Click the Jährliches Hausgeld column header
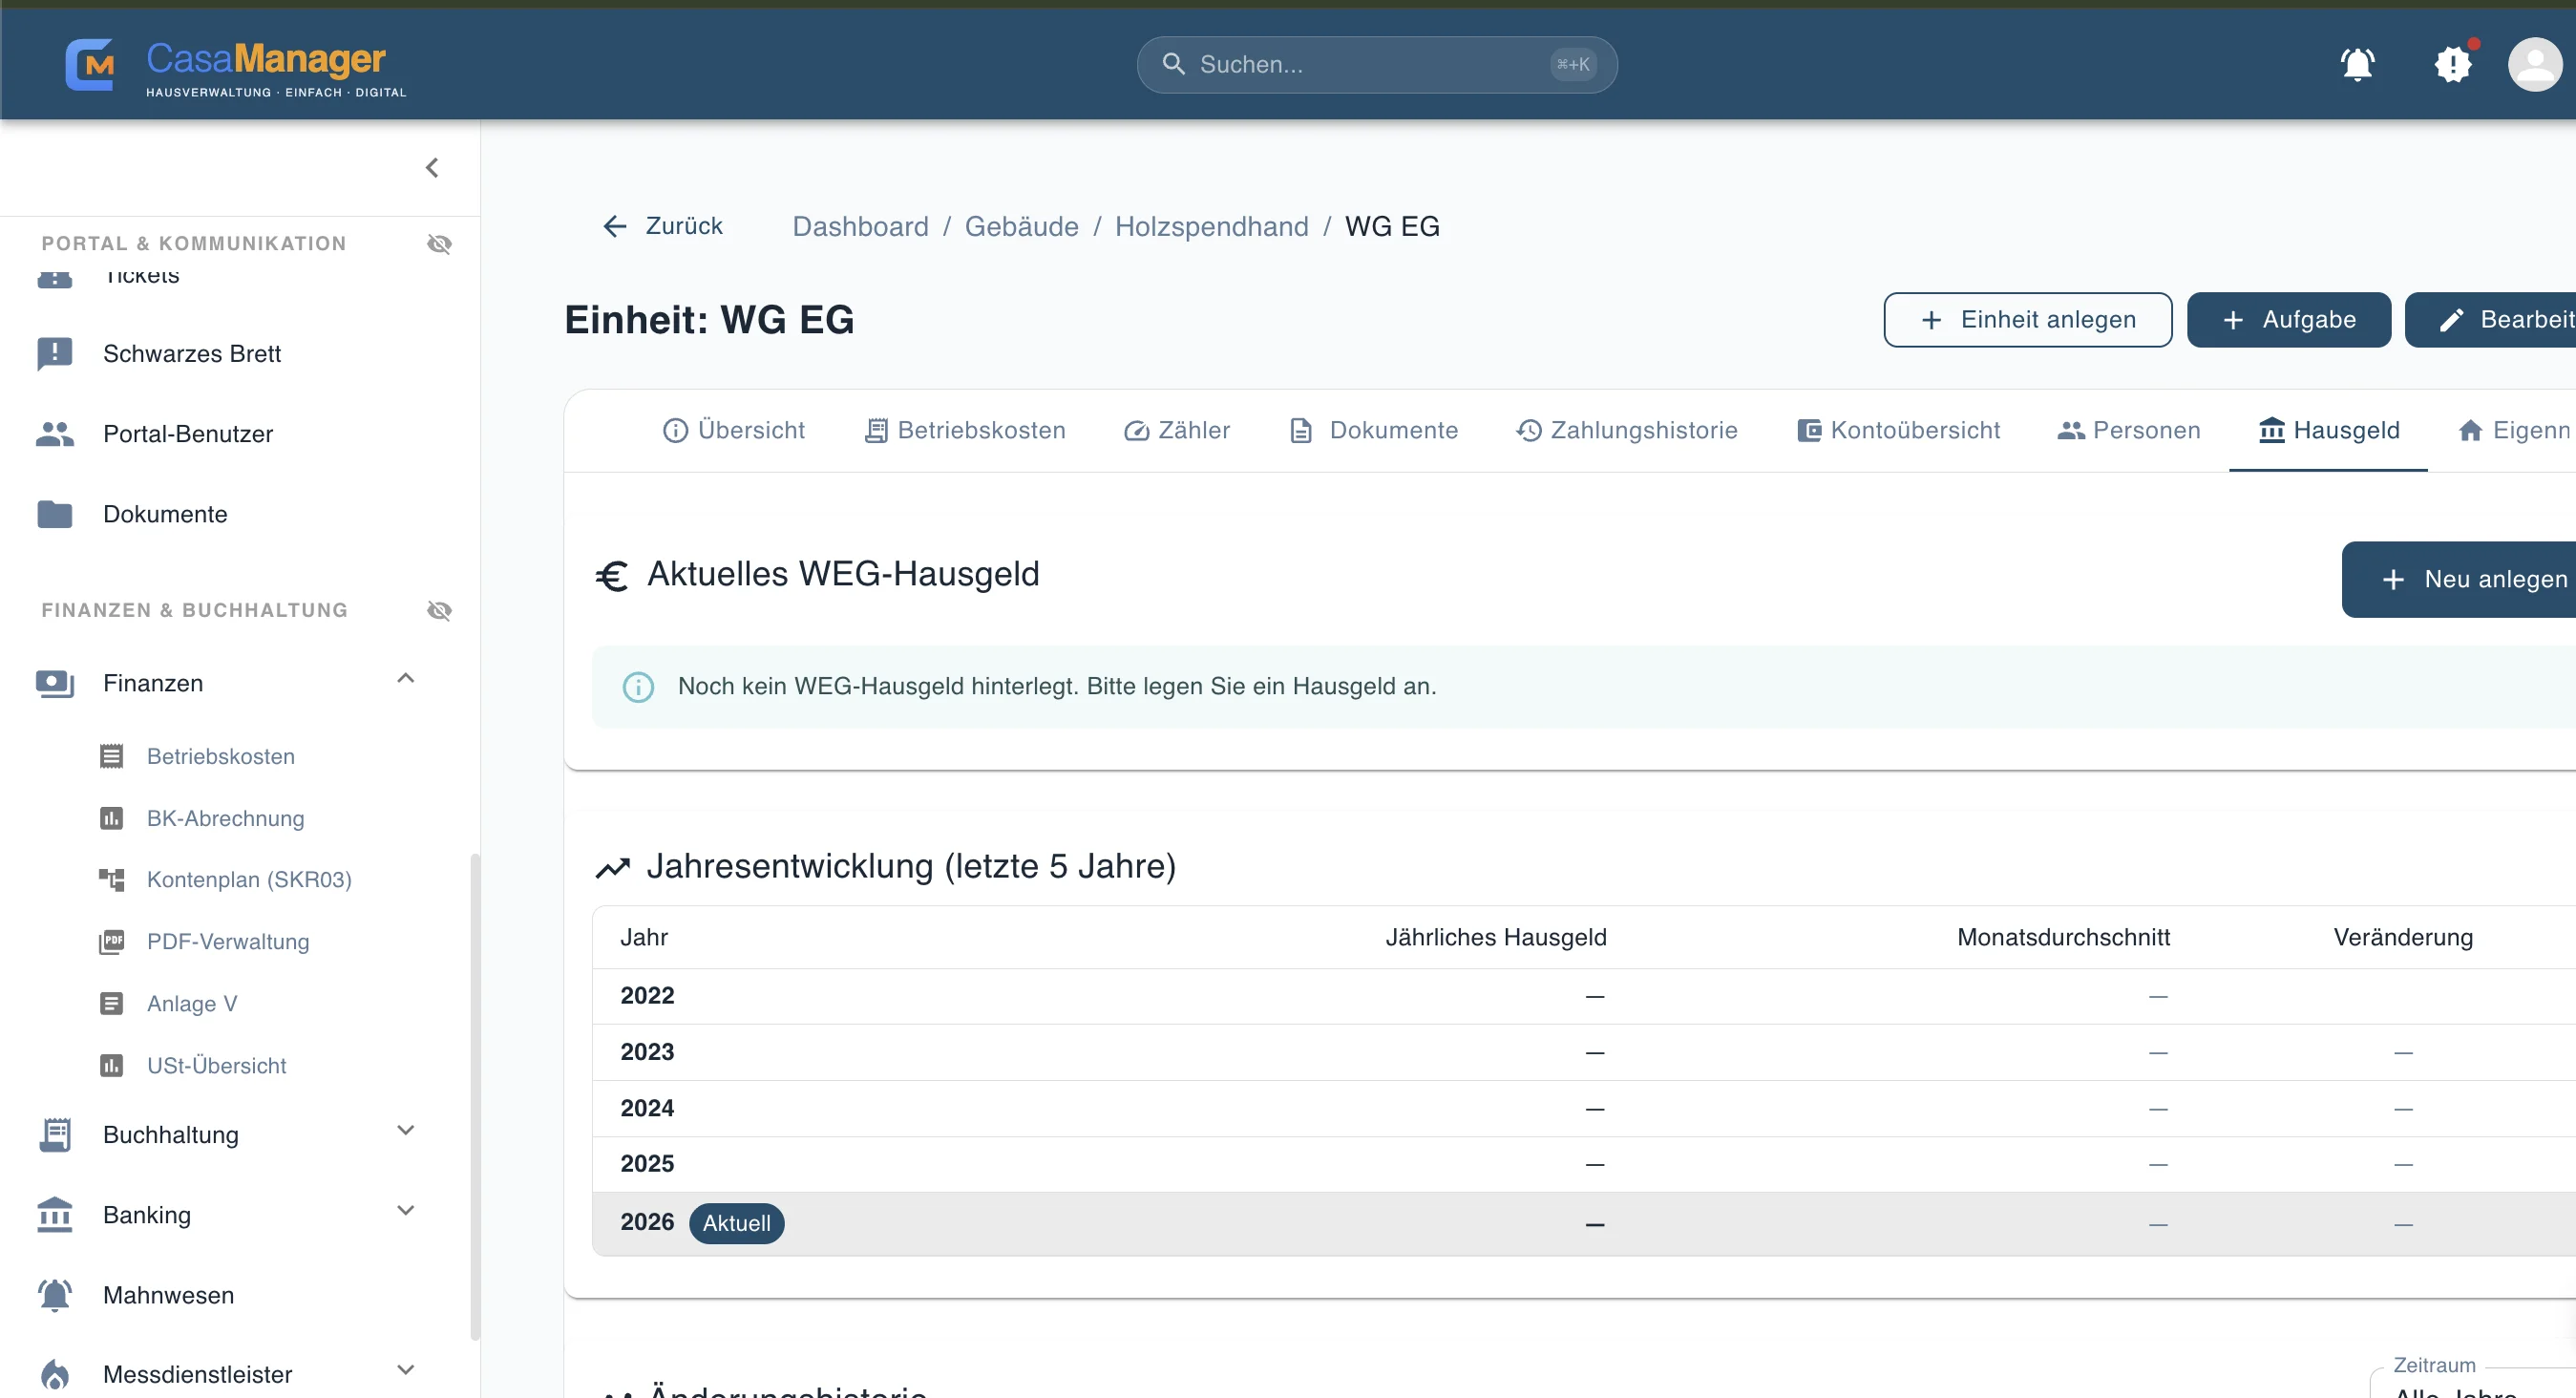The image size is (2576, 1398). tap(1495, 938)
